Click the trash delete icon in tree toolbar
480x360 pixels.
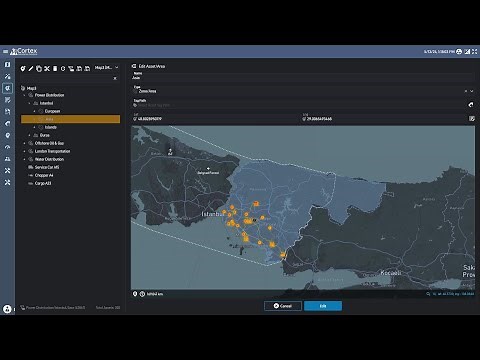pyautogui.click(x=55, y=68)
